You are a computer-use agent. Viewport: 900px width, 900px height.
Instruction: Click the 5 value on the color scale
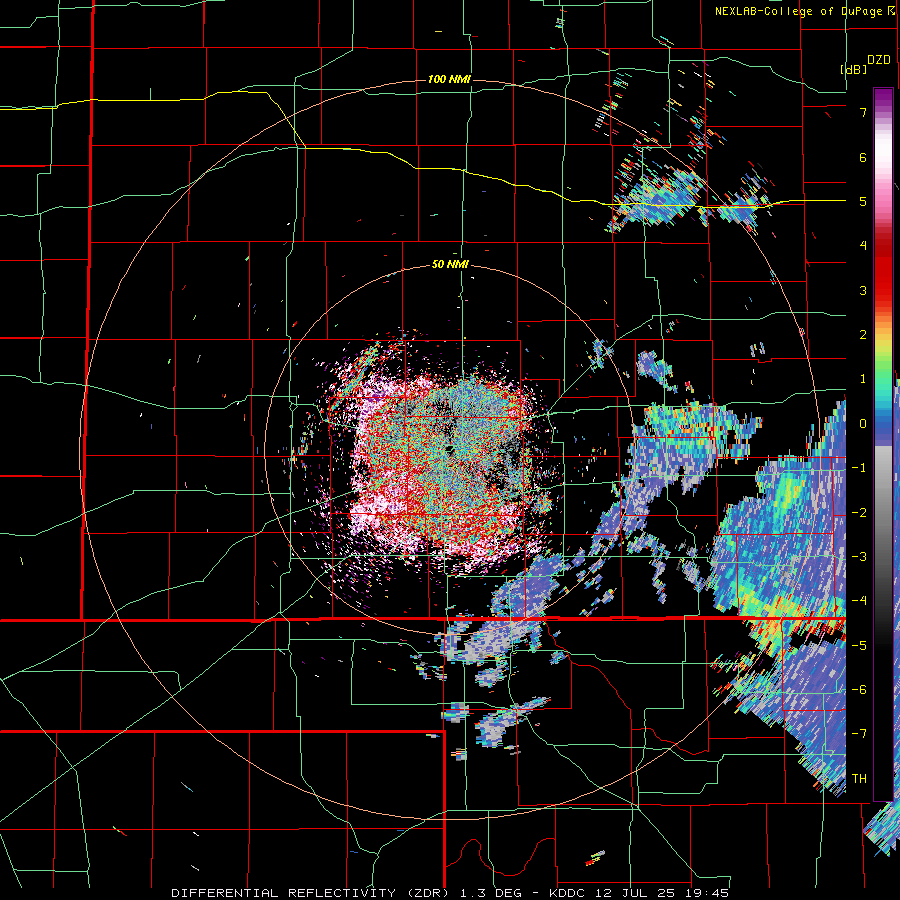point(863,201)
